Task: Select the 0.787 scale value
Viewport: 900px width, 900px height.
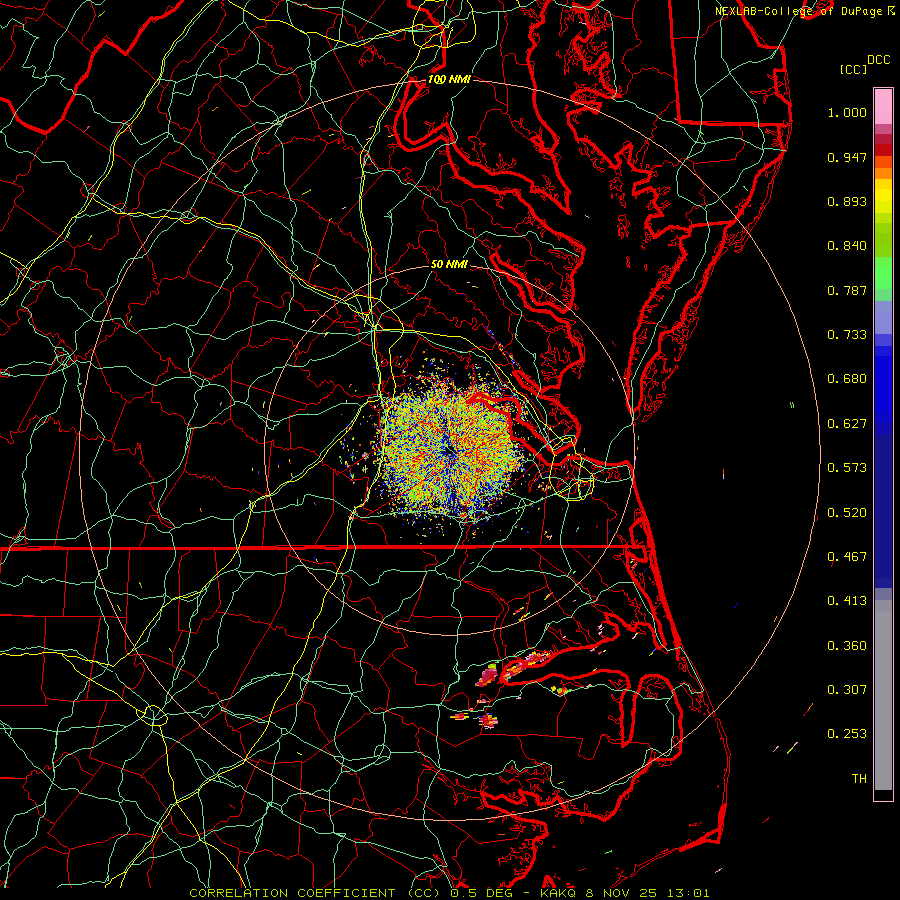Action: 847,290
